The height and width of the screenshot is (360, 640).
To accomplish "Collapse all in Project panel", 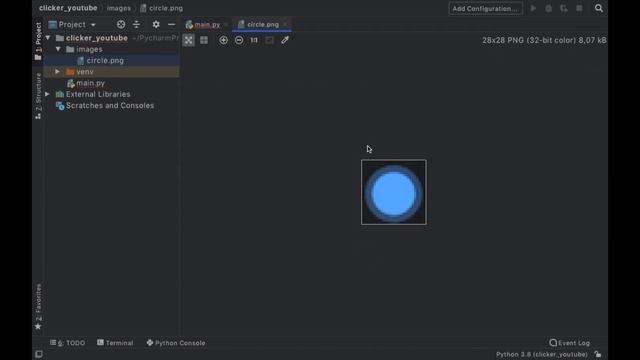I will pos(136,24).
